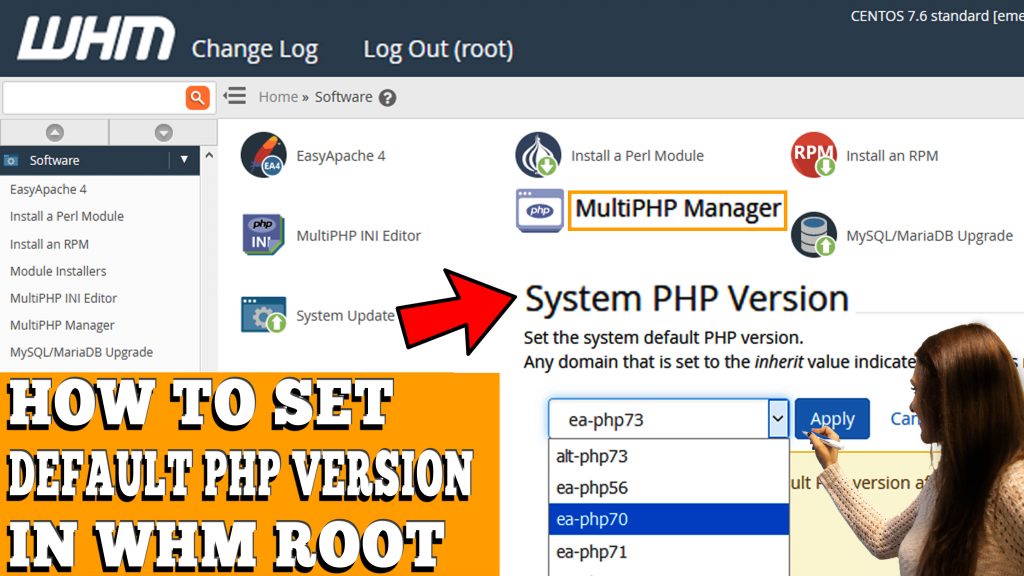Click the orange search magnifier icon
Screen dimensions: 1024x576
pyautogui.click(x=198, y=96)
